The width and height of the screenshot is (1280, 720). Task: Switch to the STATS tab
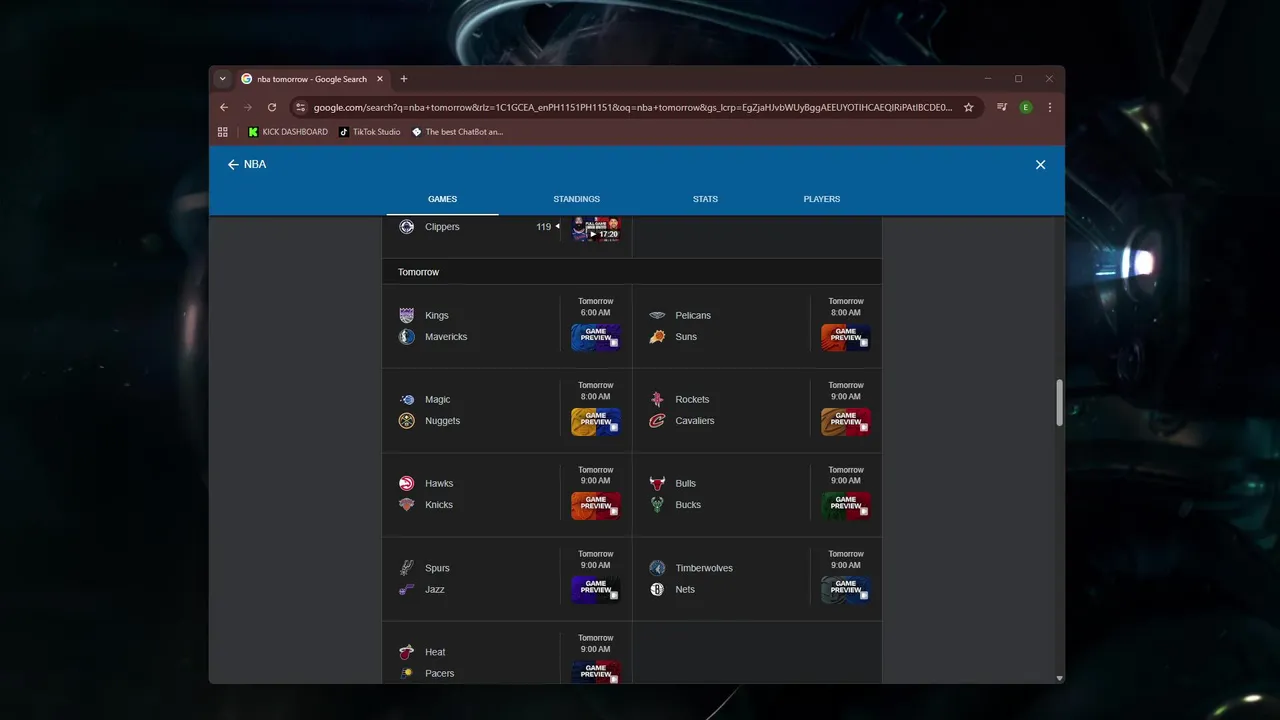tap(705, 199)
